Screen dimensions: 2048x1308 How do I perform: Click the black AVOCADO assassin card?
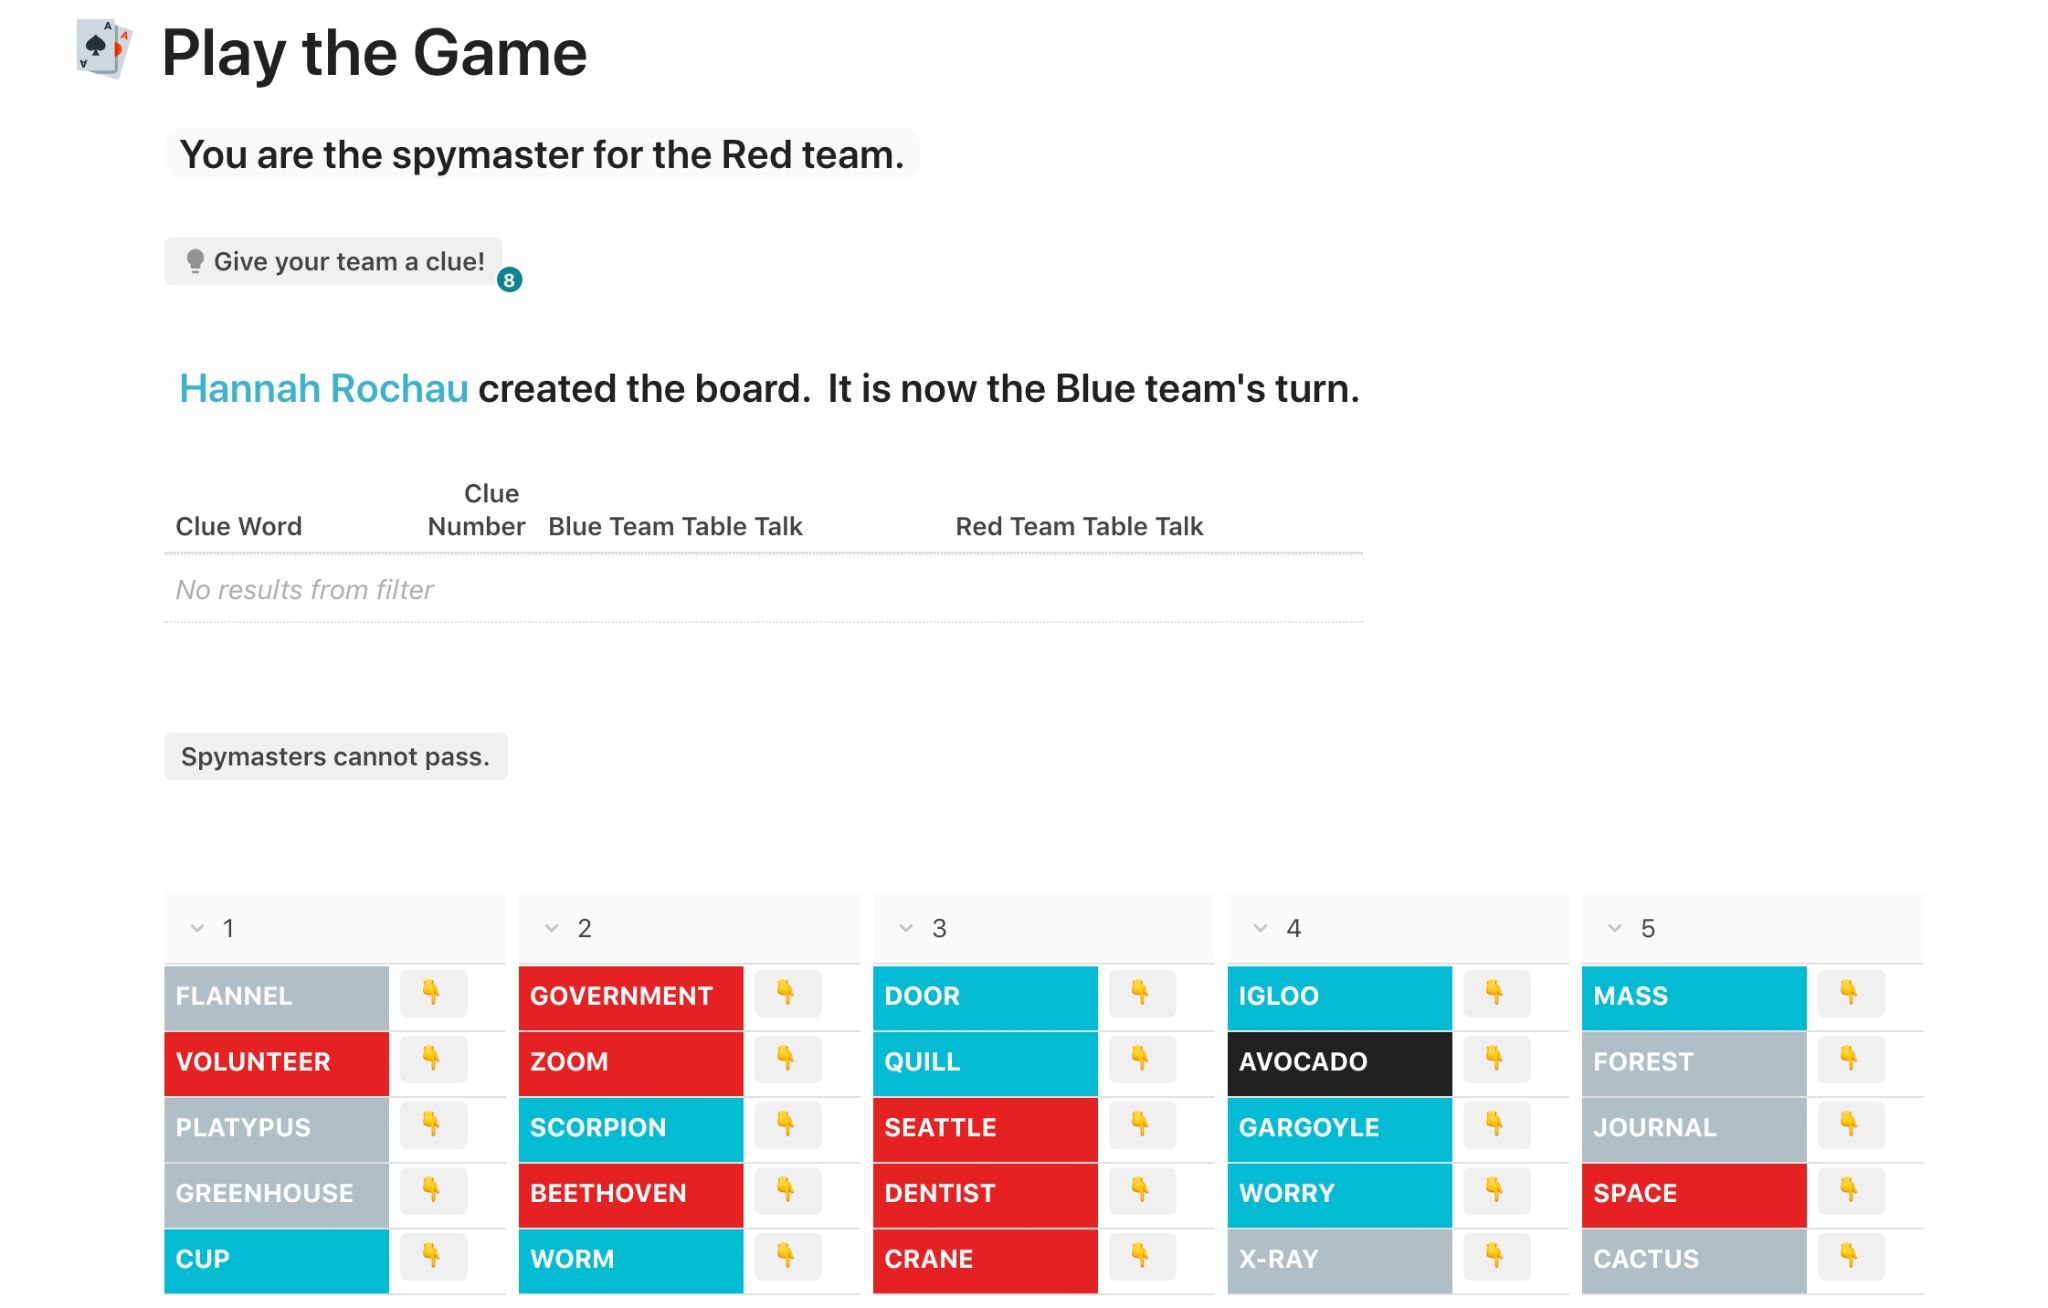[1340, 1062]
